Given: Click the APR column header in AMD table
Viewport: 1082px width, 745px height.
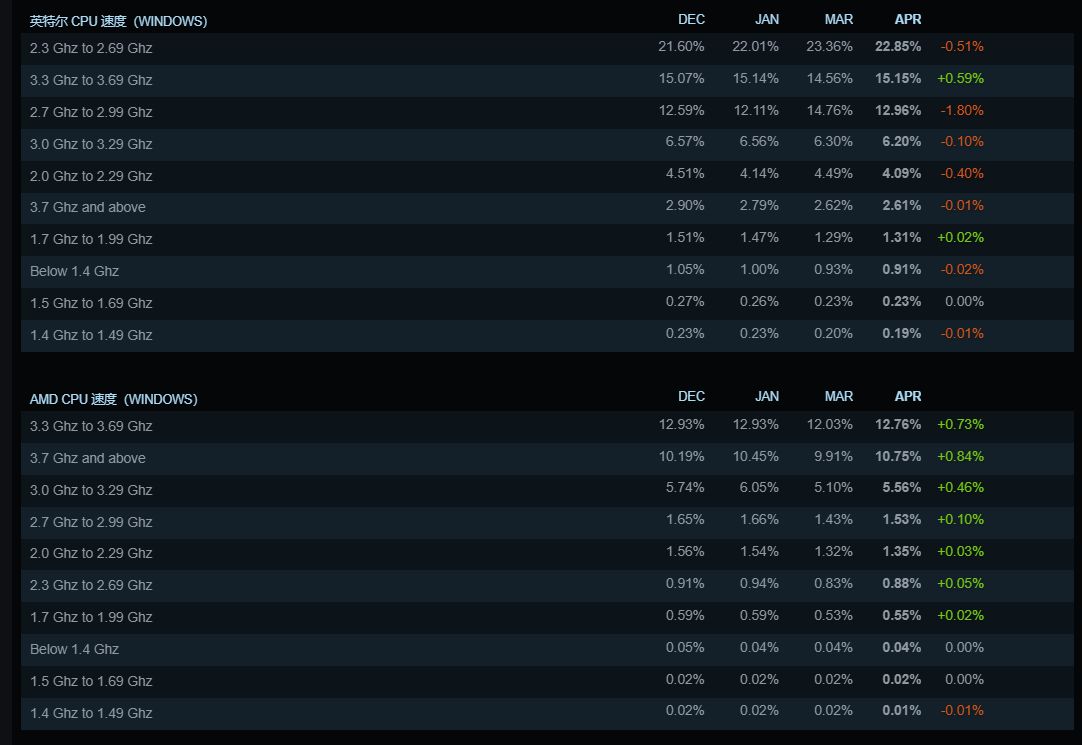Looking at the screenshot, I should [x=908, y=397].
